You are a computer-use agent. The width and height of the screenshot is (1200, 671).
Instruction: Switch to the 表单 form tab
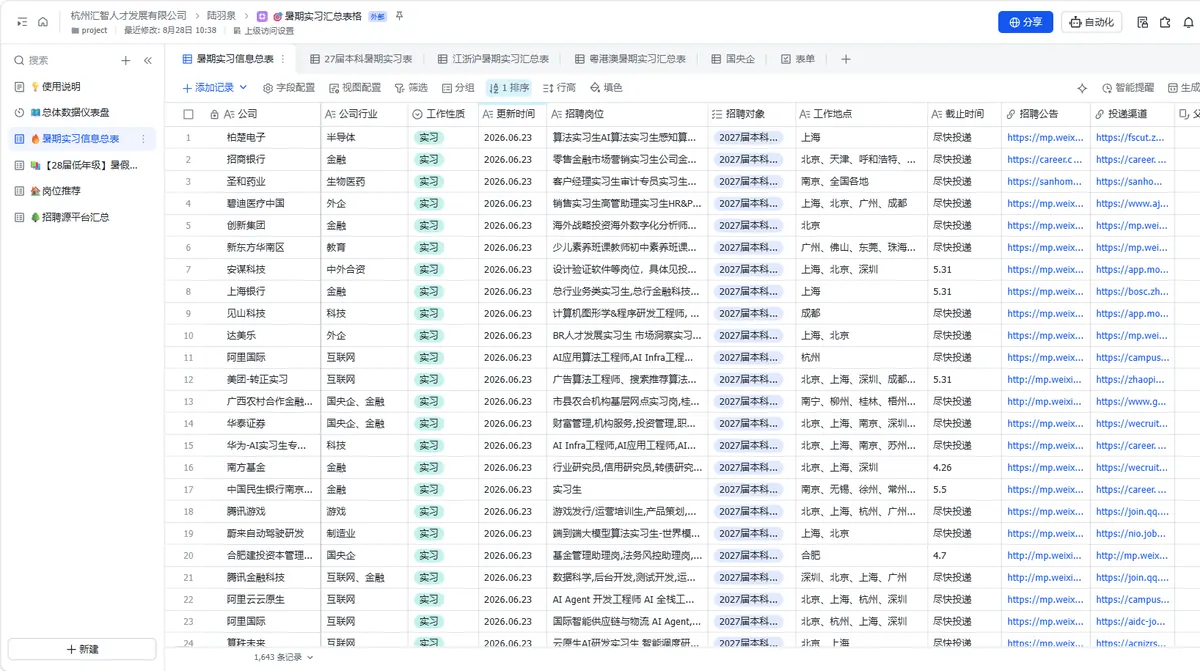click(x=797, y=59)
